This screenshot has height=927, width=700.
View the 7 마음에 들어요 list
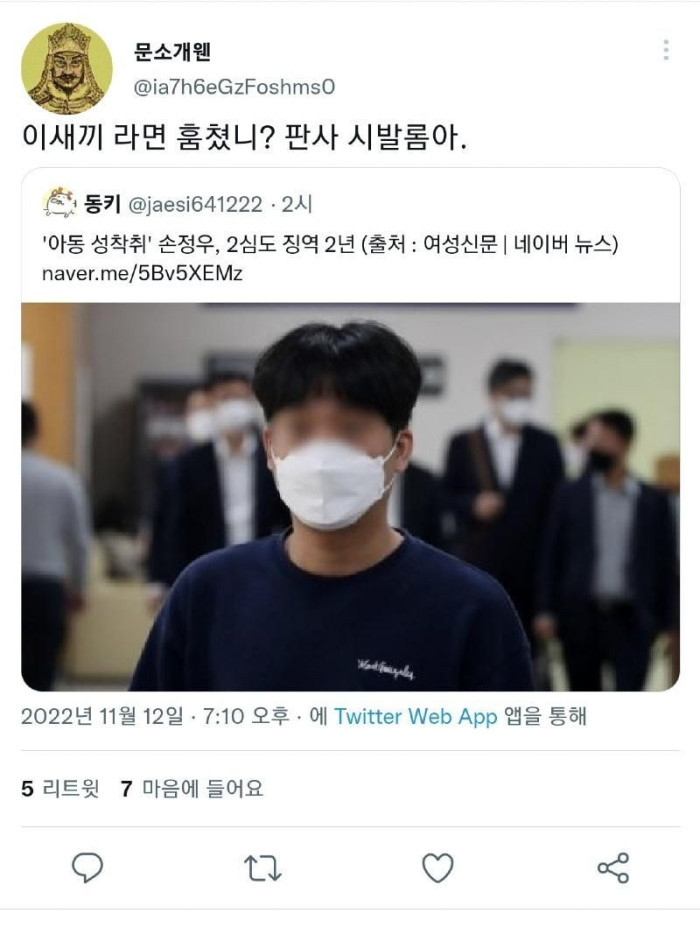(192, 789)
